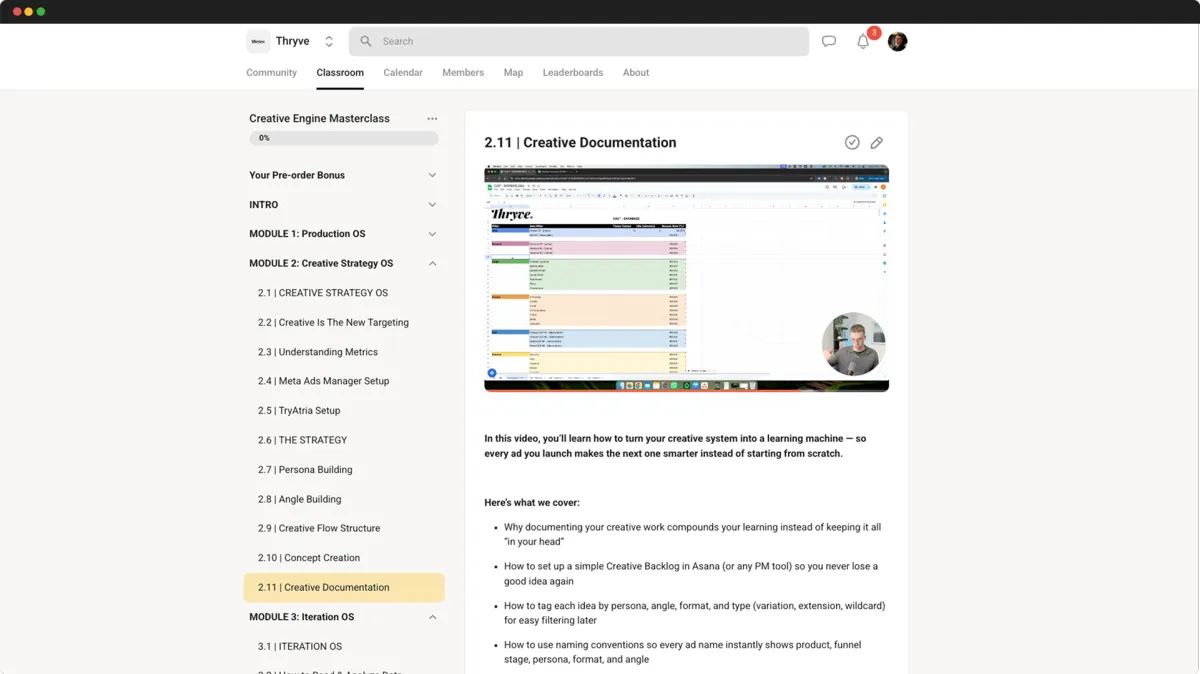Edit lesson with the pencil icon
Viewport: 1200px width, 674px height.
(877, 143)
